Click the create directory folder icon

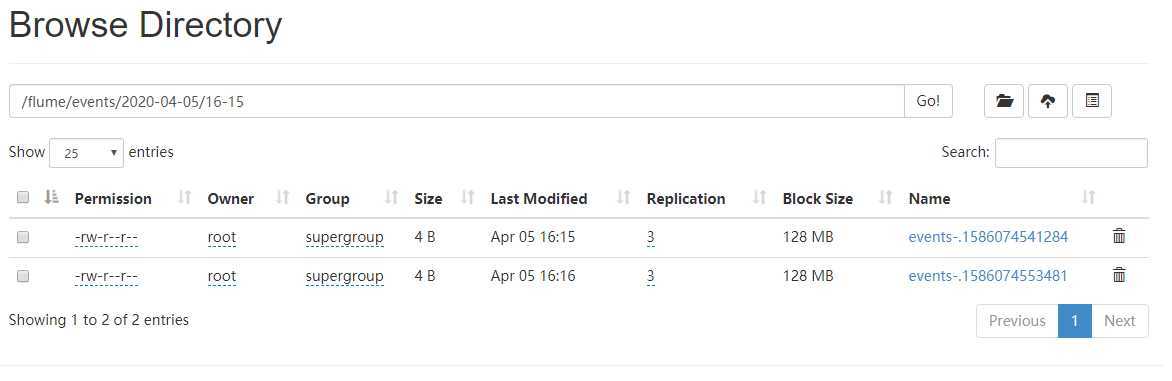tap(1004, 101)
